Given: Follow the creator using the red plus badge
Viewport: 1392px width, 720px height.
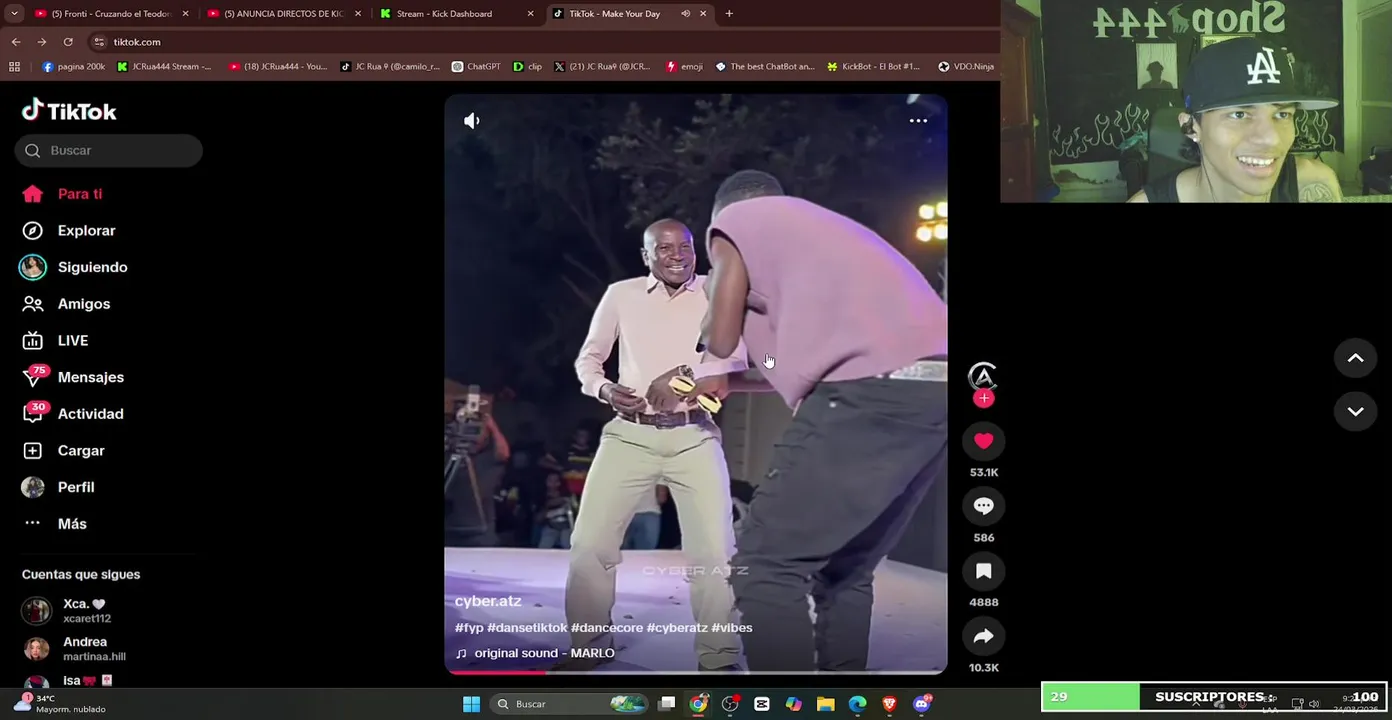Looking at the screenshot, I should point(984,398).
